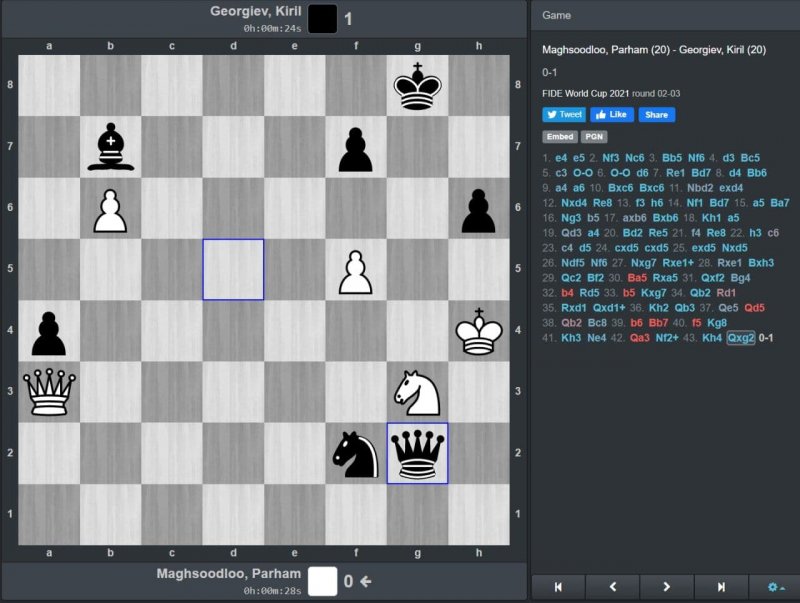Select the black knight on f2
800x603 pixels.
pyautogui.click(x=356, y=454)
